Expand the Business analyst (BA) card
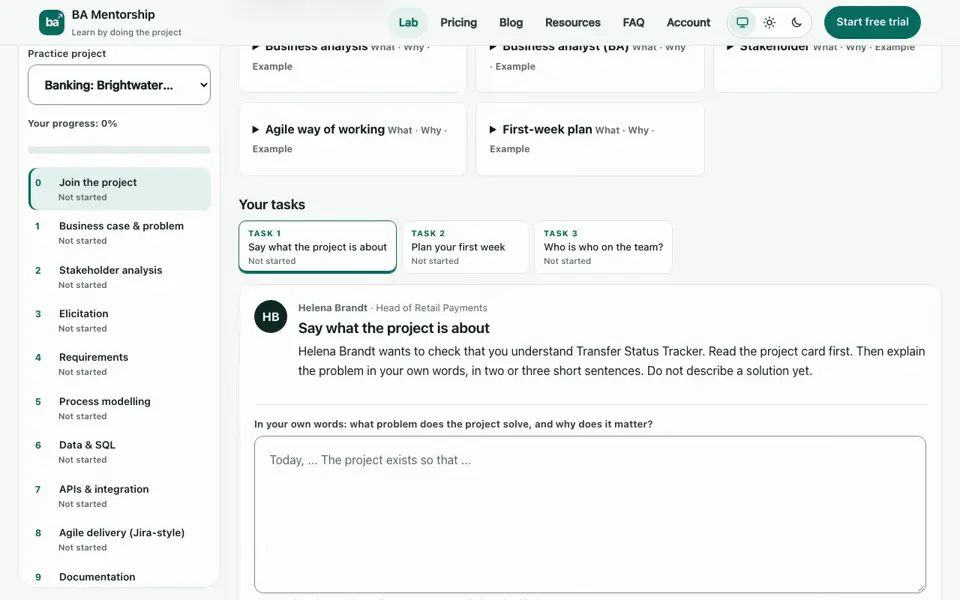Image resolution: width=960 pixels, height=600 pixels. [x=590, y=67]
